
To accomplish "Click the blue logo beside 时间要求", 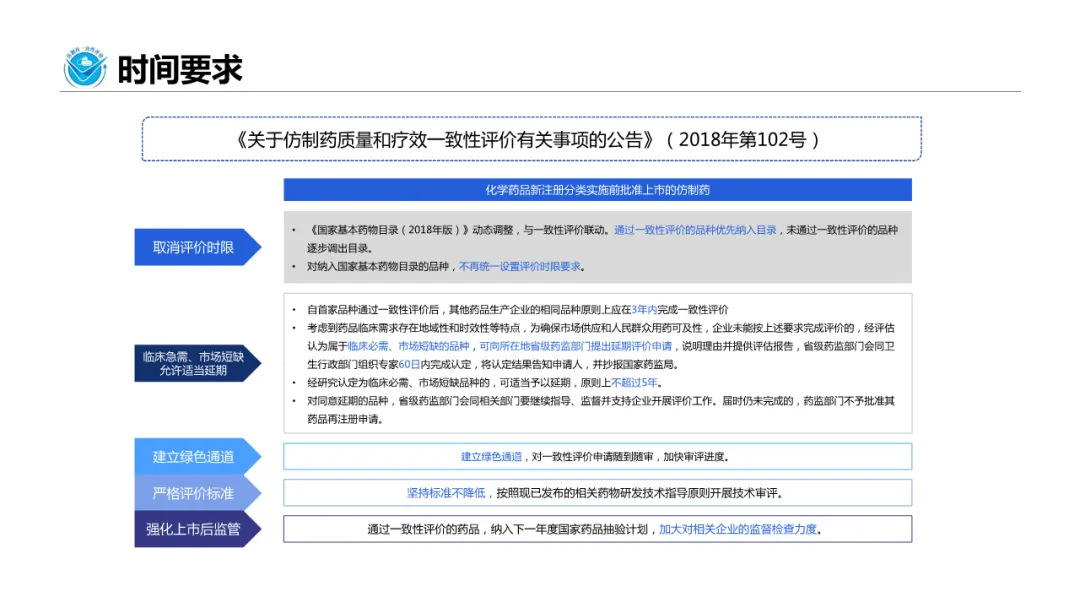I will tap(85, 67).
